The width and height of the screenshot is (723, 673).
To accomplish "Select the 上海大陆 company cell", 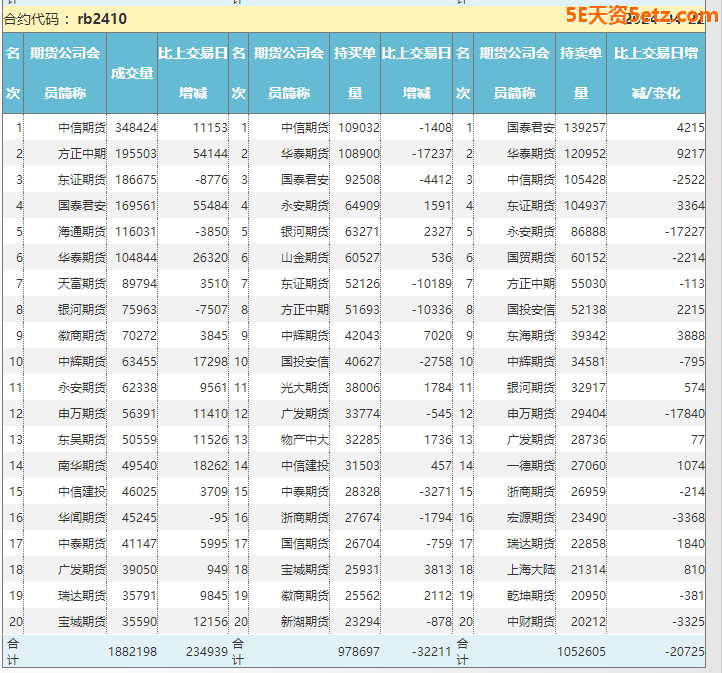I will (530, 570).
